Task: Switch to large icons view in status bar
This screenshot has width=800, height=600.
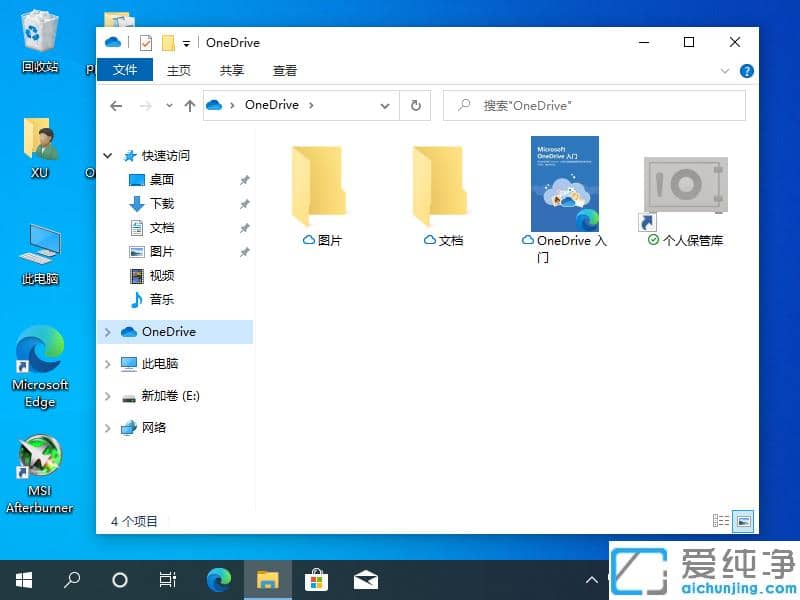Action: coord(742,521)
